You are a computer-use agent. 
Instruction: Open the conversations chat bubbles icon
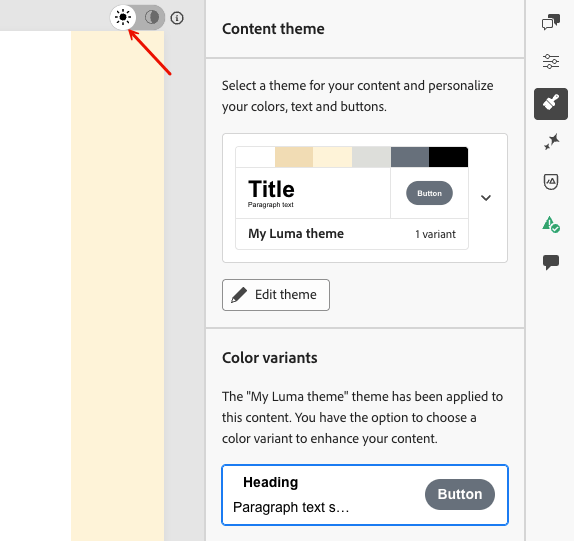coord(551,22)
